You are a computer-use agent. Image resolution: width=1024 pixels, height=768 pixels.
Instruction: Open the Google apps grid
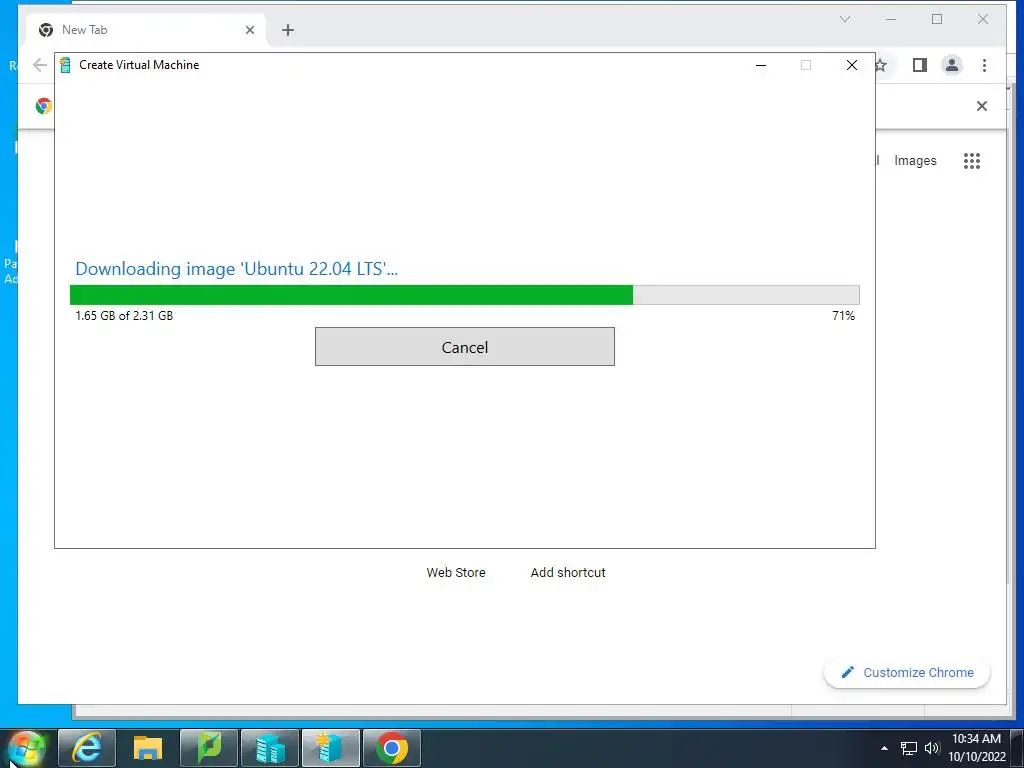point(972,161)
